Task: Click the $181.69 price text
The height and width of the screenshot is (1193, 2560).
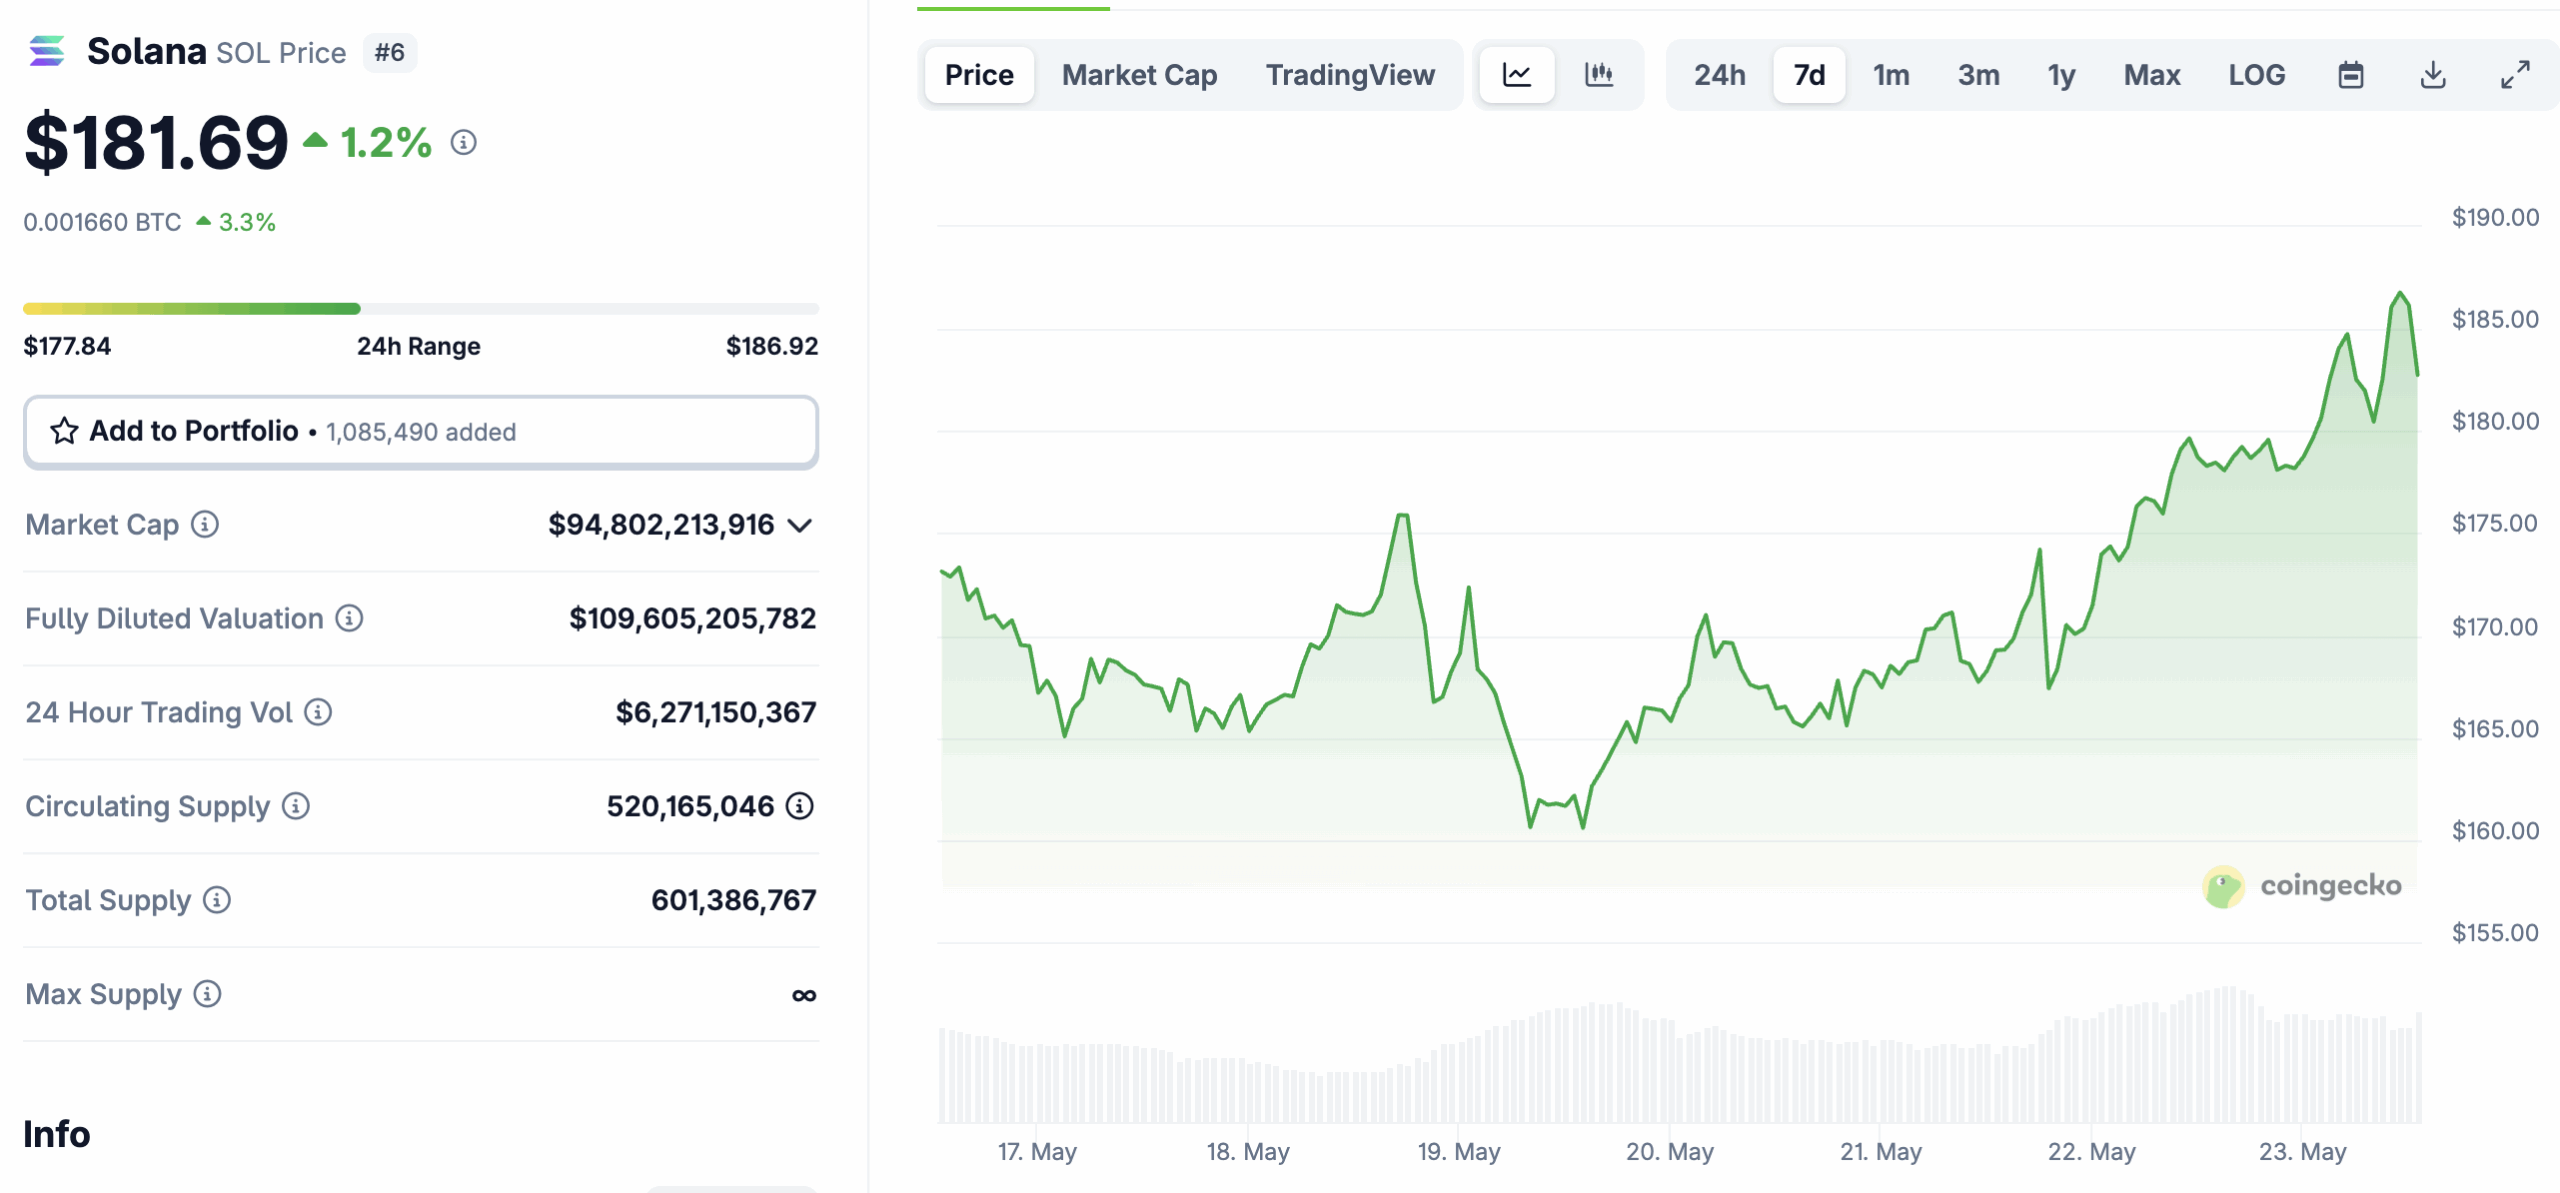Action: pos(156,143)
